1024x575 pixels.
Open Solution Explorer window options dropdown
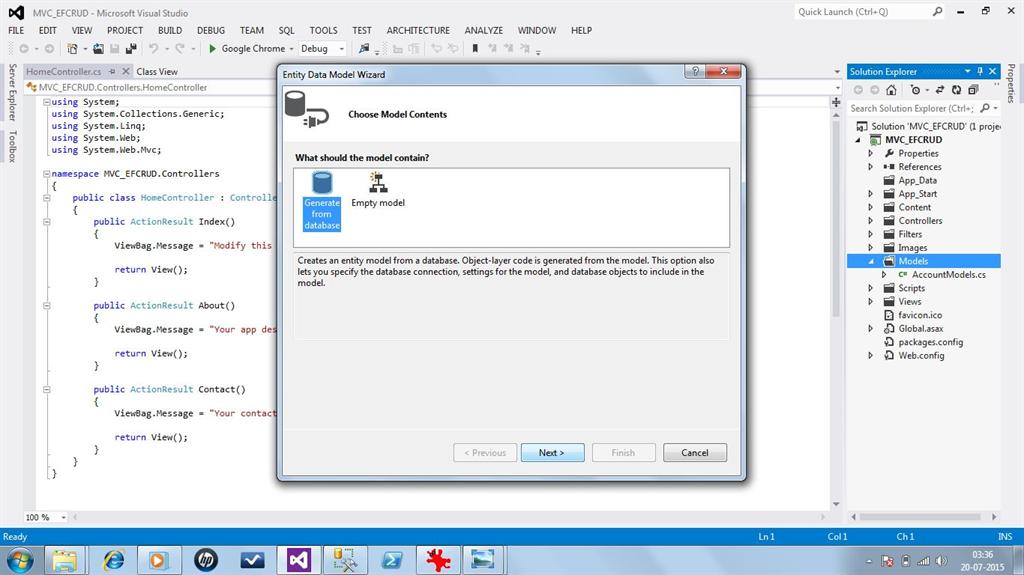point(967,71)
